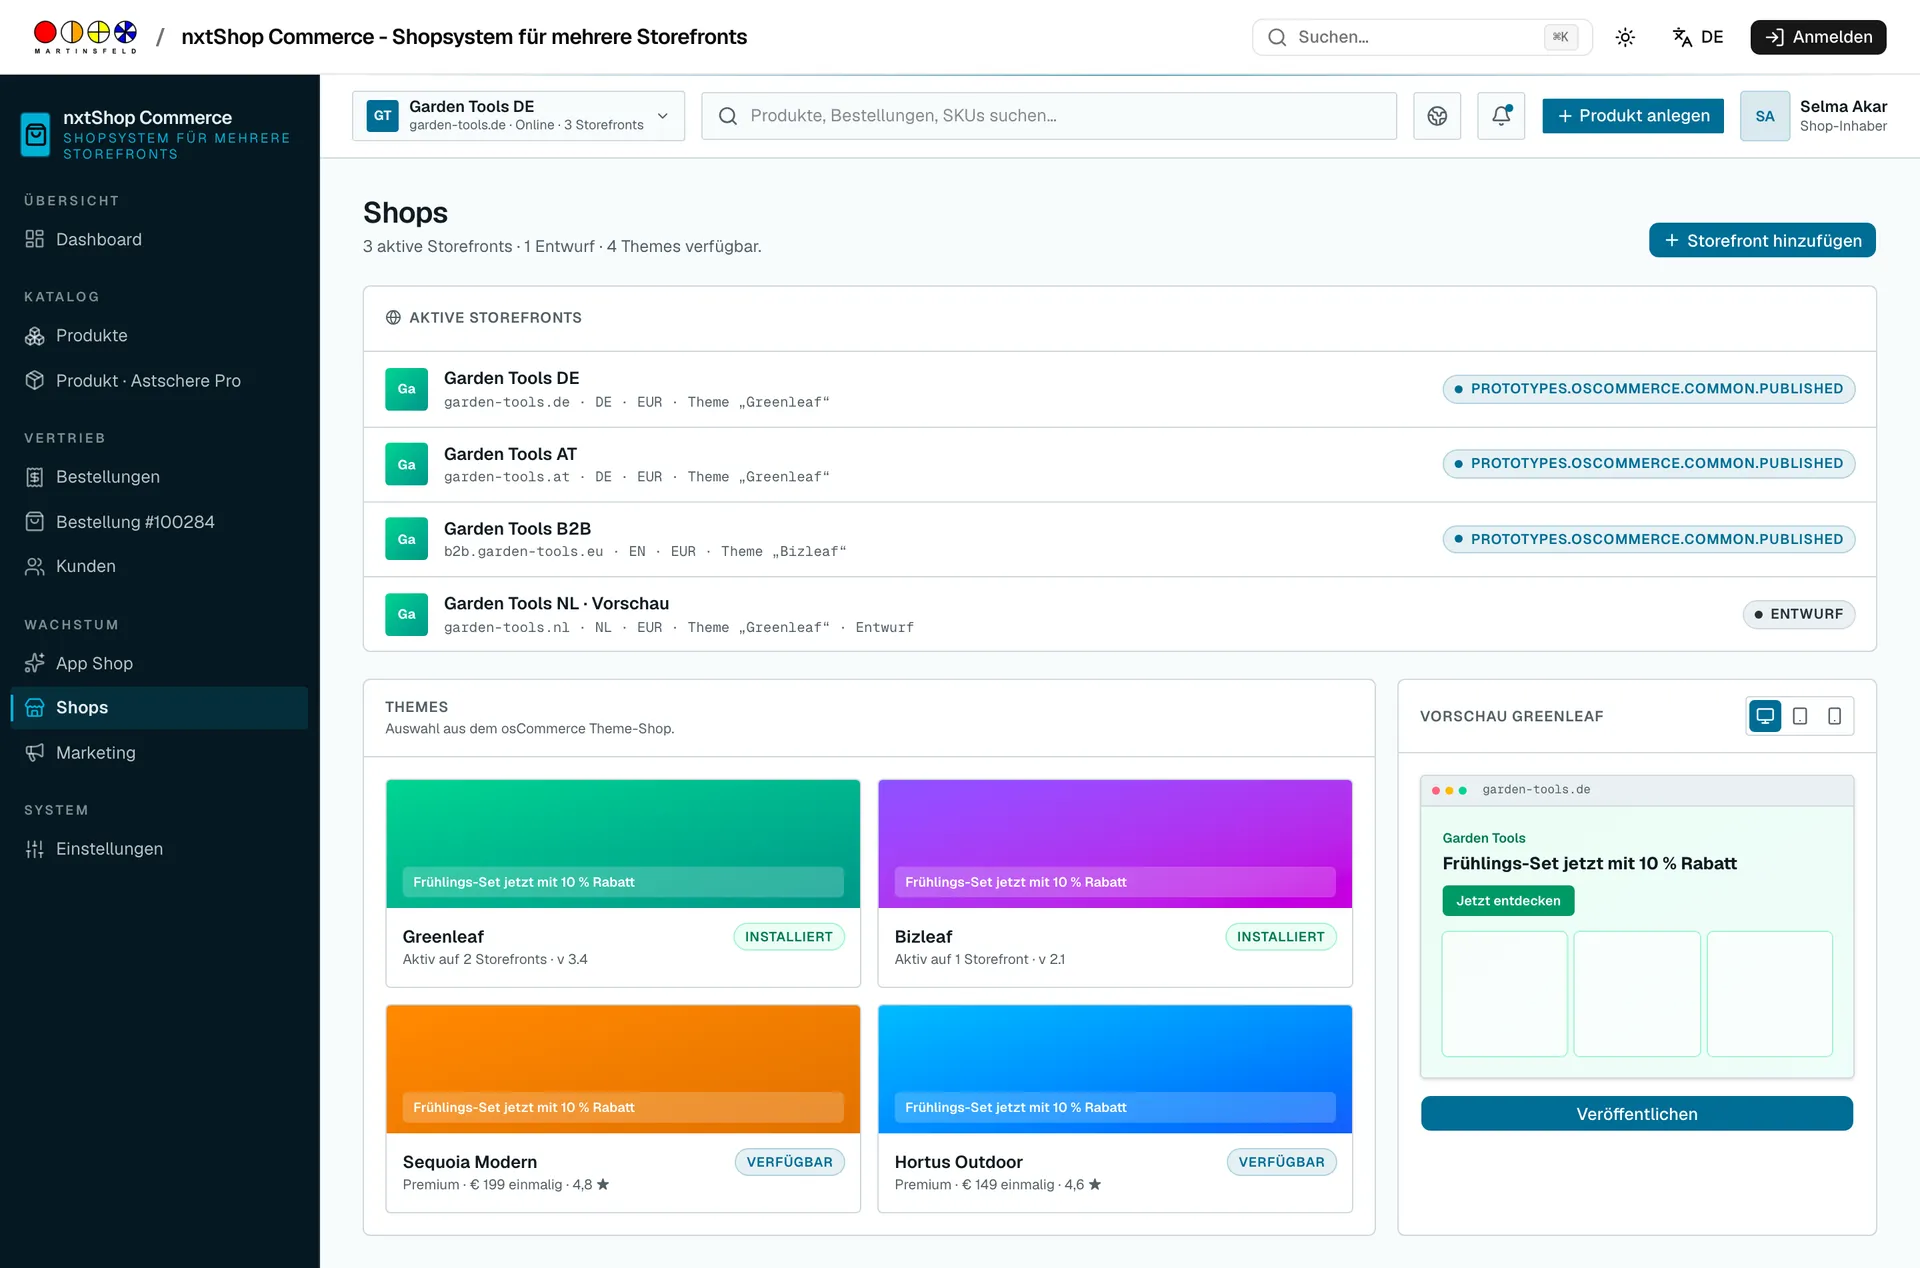Click the GT store badge
Image resolution: width=1920 pixels, height=1268 pixels.
click(382, 116)
